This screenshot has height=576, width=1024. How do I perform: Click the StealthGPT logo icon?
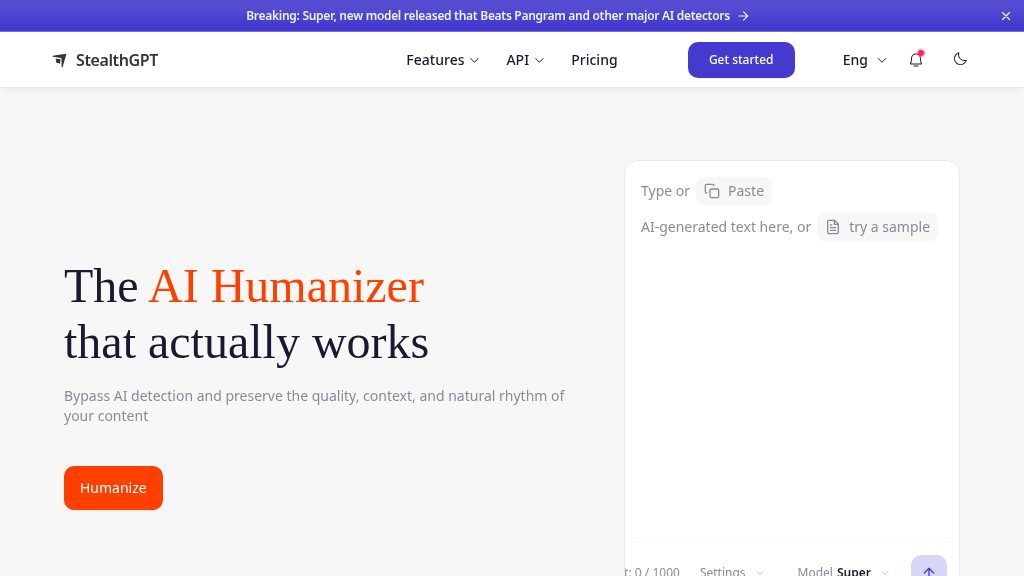tap(59, 60)
